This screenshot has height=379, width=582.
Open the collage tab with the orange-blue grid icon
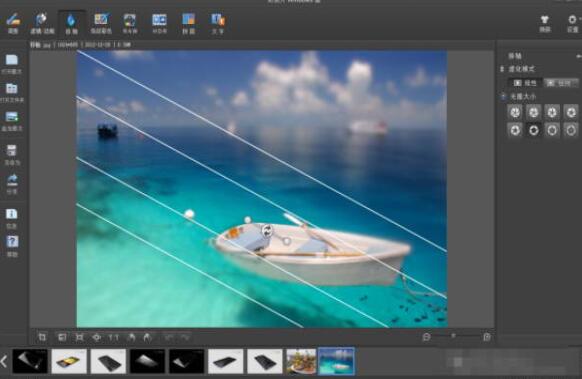(189, 23)
